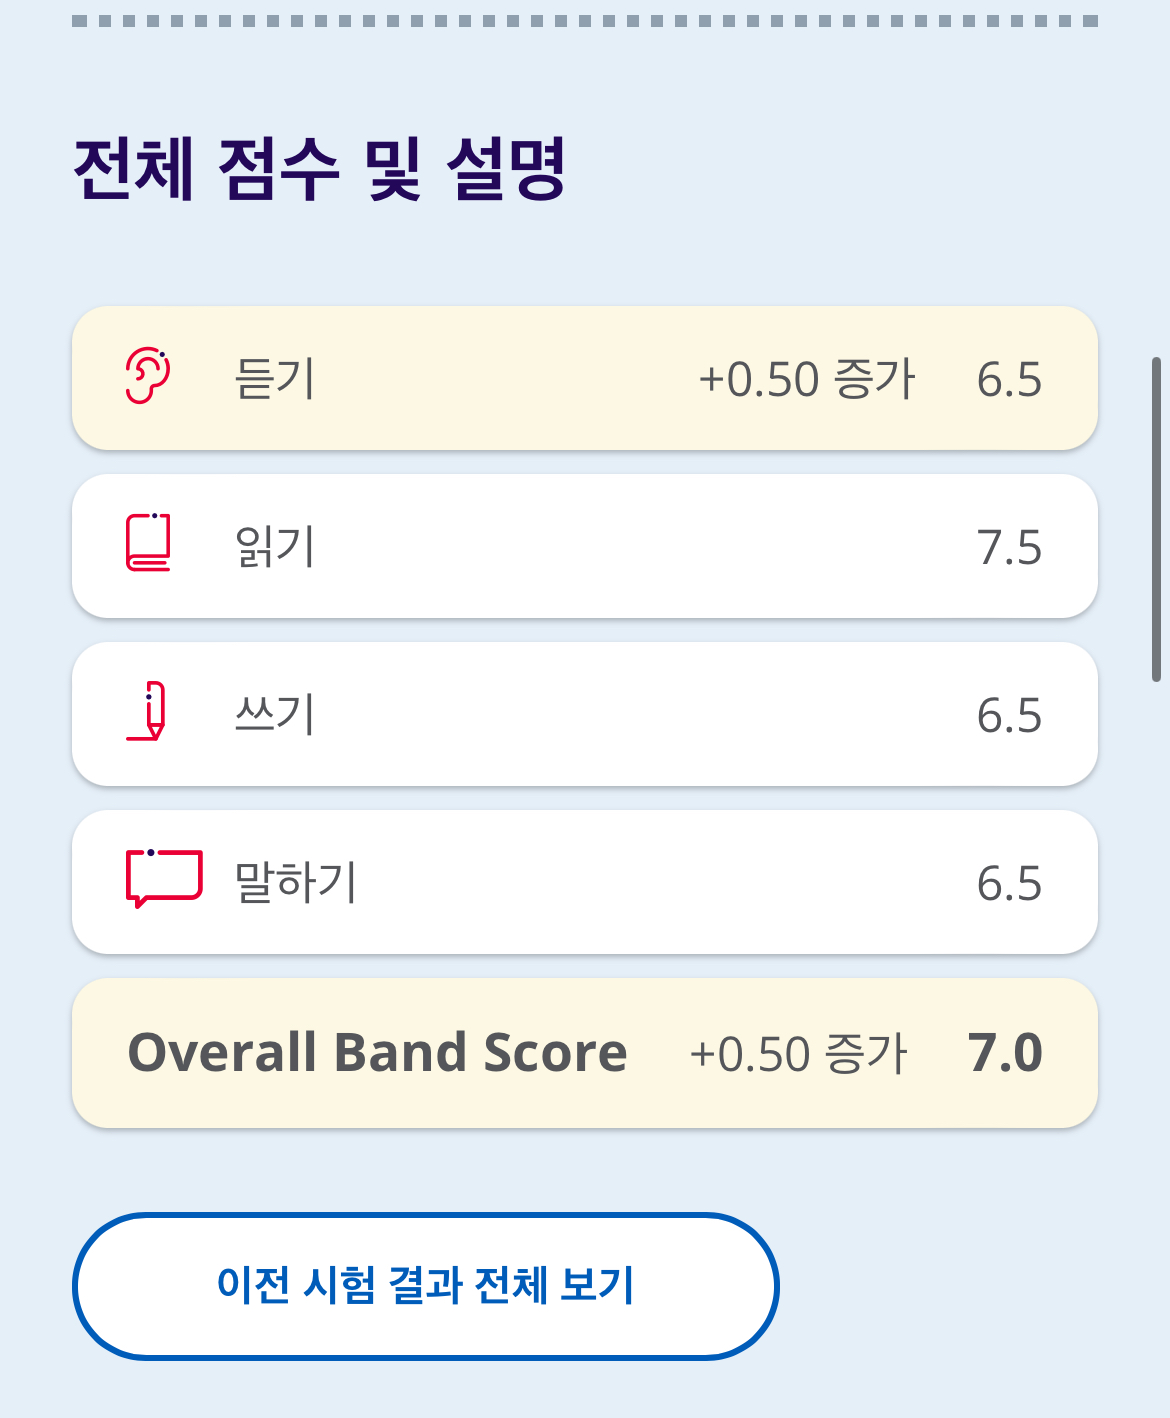Image resolution: width=1170 pixels, height=1418 pixels.
Task: Open the 쓰기 score card
Action: click(x=585, y=714)
